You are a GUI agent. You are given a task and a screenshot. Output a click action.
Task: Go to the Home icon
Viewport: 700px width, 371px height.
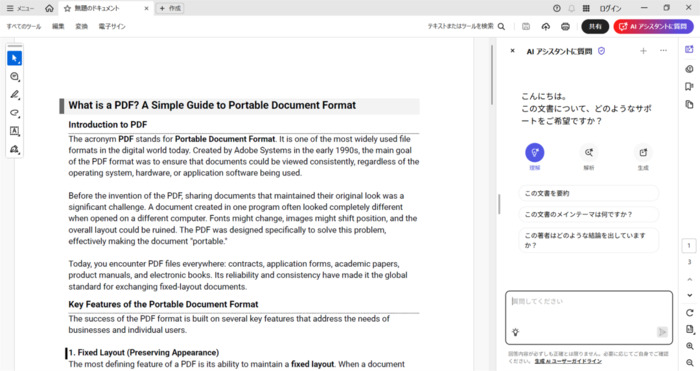click(50, 8)
